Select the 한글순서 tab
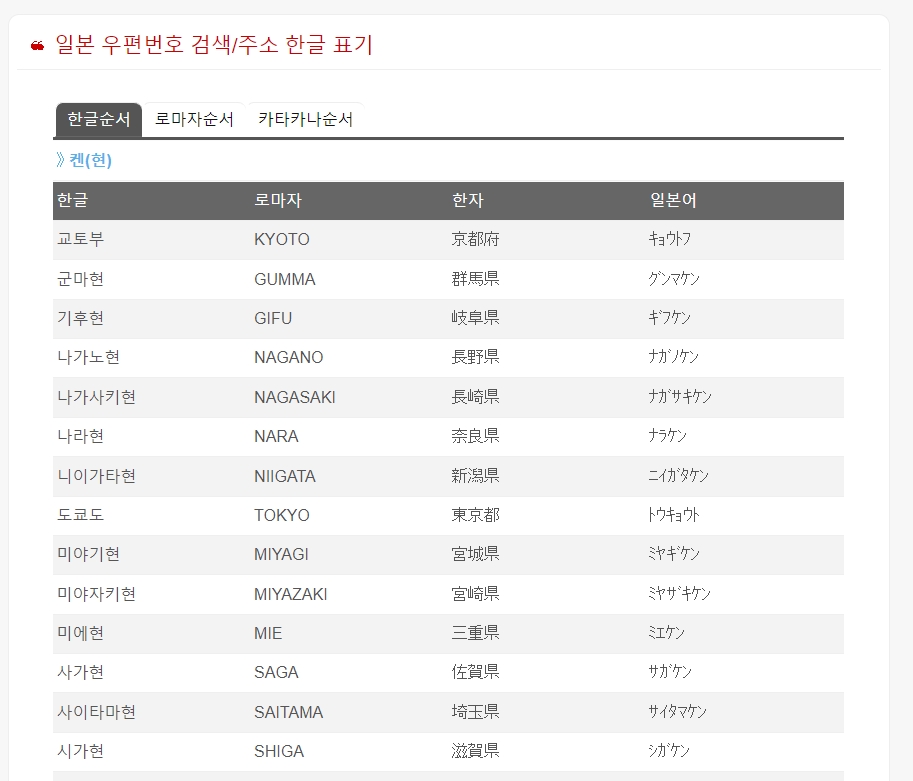This screenshot has height=781, width=913. click(x=96, y=119)
